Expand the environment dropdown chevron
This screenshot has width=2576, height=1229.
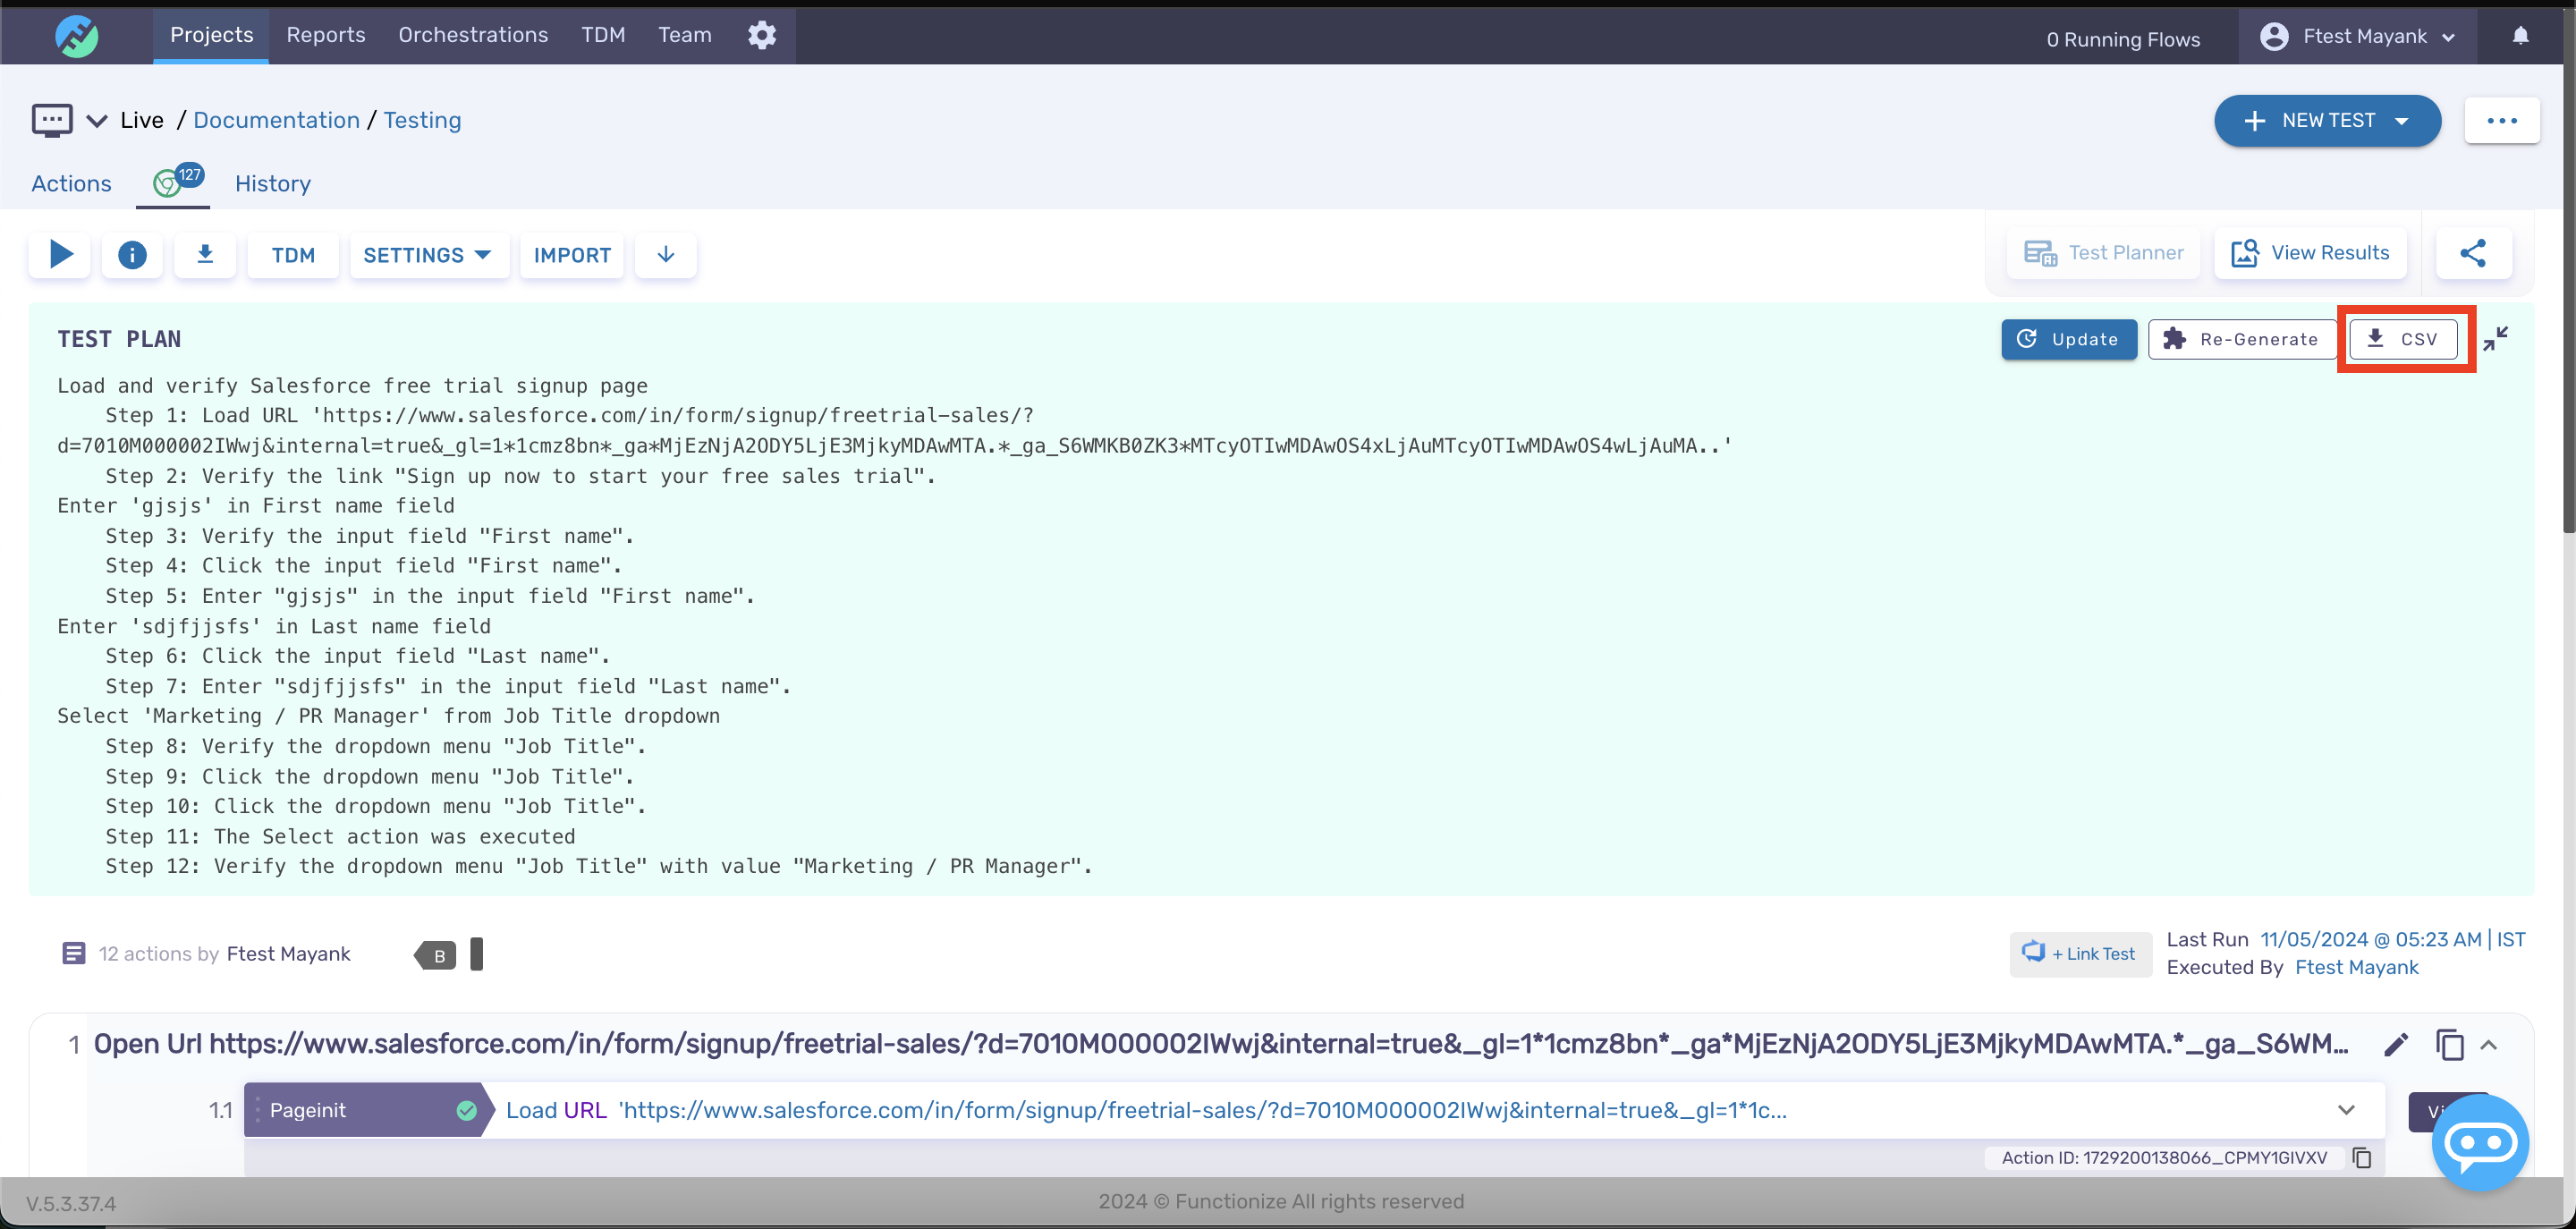(97, 121)
